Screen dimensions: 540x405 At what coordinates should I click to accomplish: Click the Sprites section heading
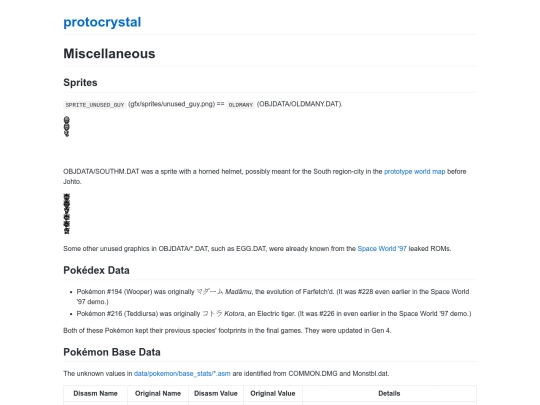(x=80, y=83)
